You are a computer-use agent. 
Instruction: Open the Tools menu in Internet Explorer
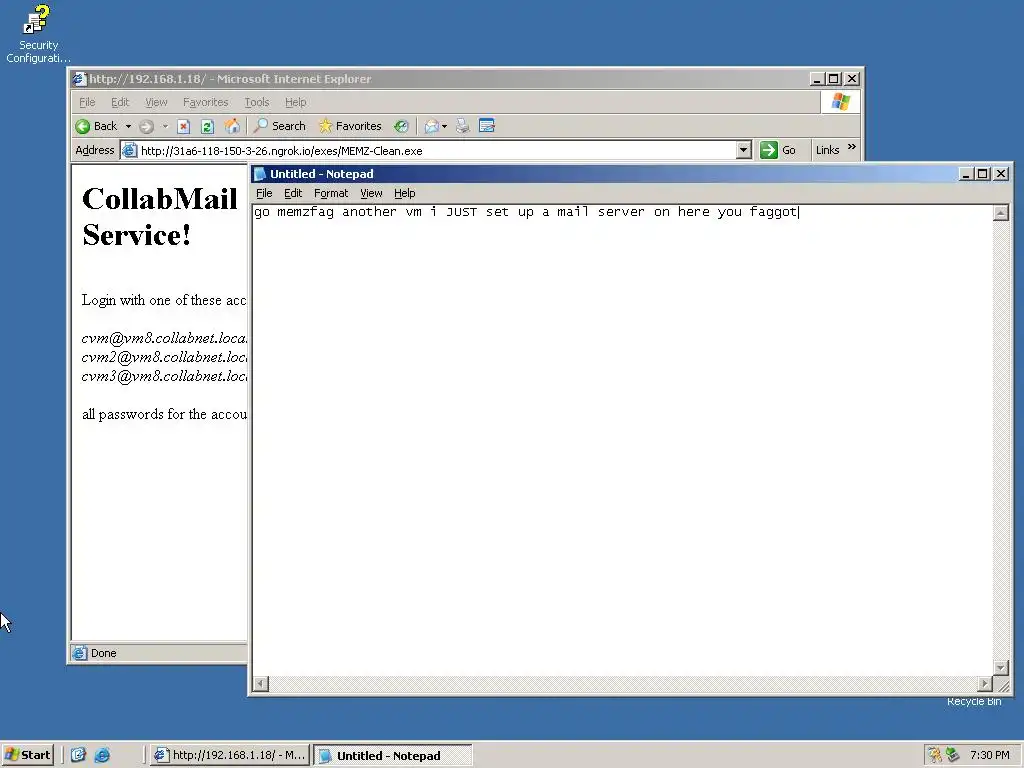pyautogui.click(x=256, y=102)
